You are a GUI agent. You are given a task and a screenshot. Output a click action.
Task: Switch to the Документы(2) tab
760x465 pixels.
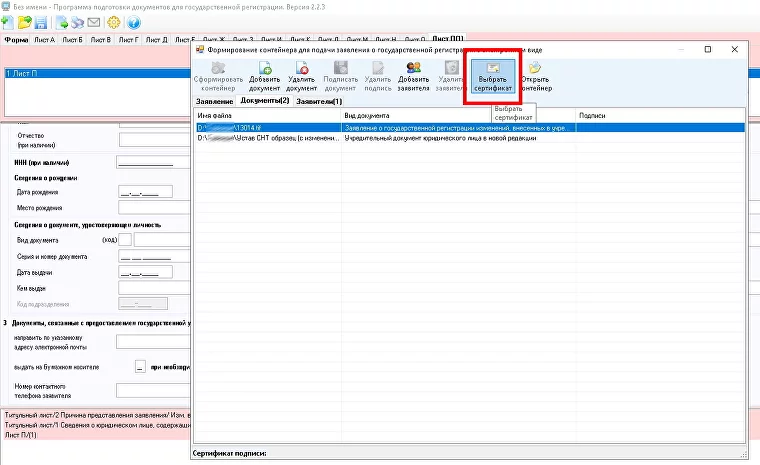tap(265, 100)
